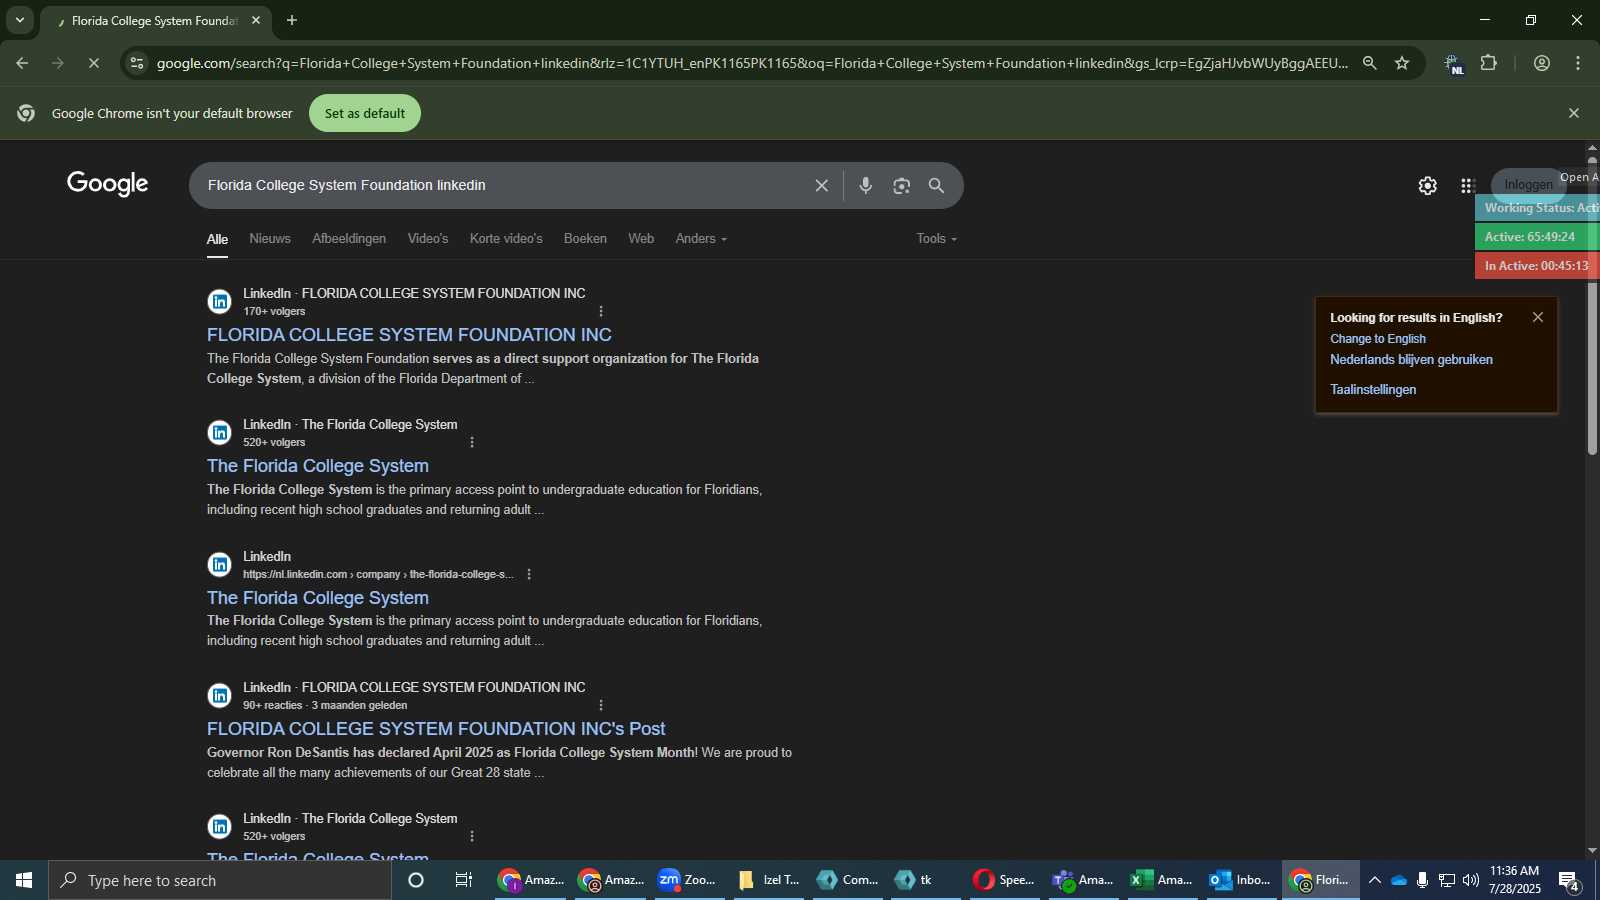Viewport: 1600px width, 900px height.
Task: Open Zoom from the taskbar
Action: tap(688, 880)
